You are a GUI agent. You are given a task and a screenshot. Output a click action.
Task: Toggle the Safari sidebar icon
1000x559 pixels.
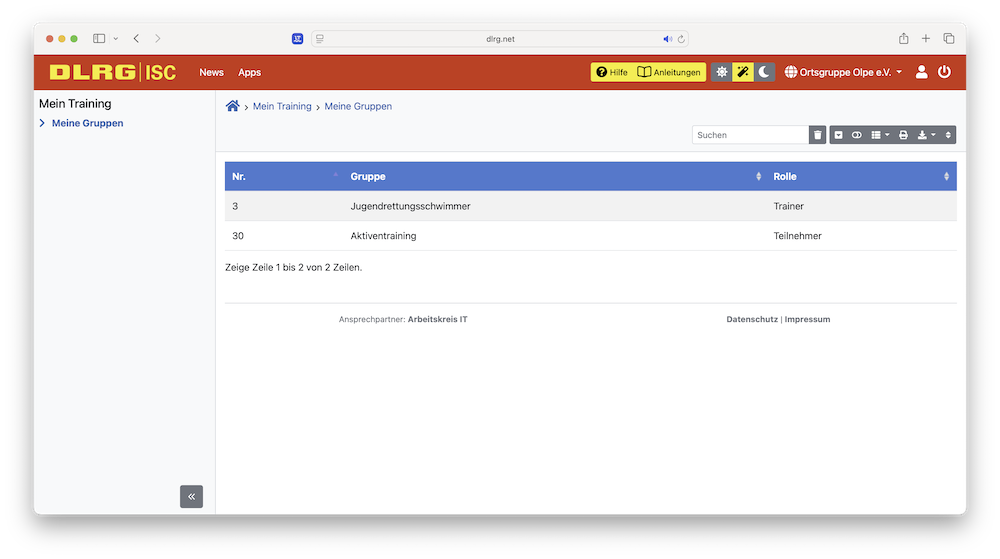tap(99, 38)
